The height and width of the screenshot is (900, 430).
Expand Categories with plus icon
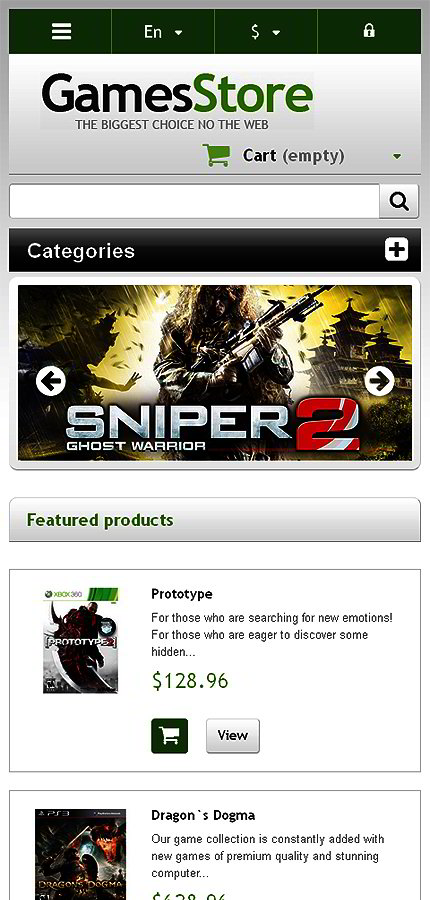coord(396,250)
